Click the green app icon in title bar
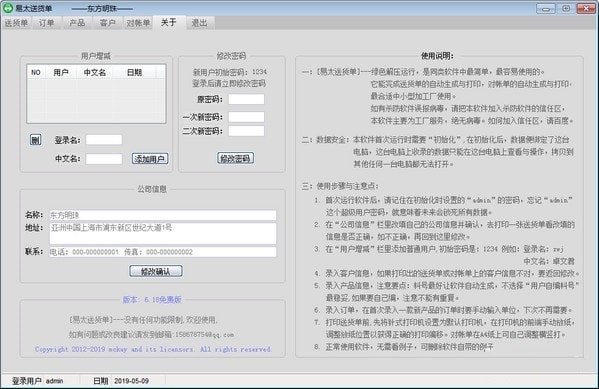 click(8, 8)
